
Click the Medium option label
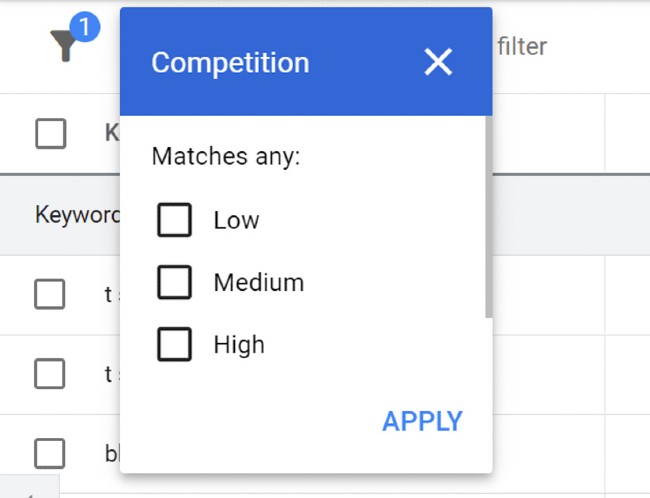pos(258,283)
